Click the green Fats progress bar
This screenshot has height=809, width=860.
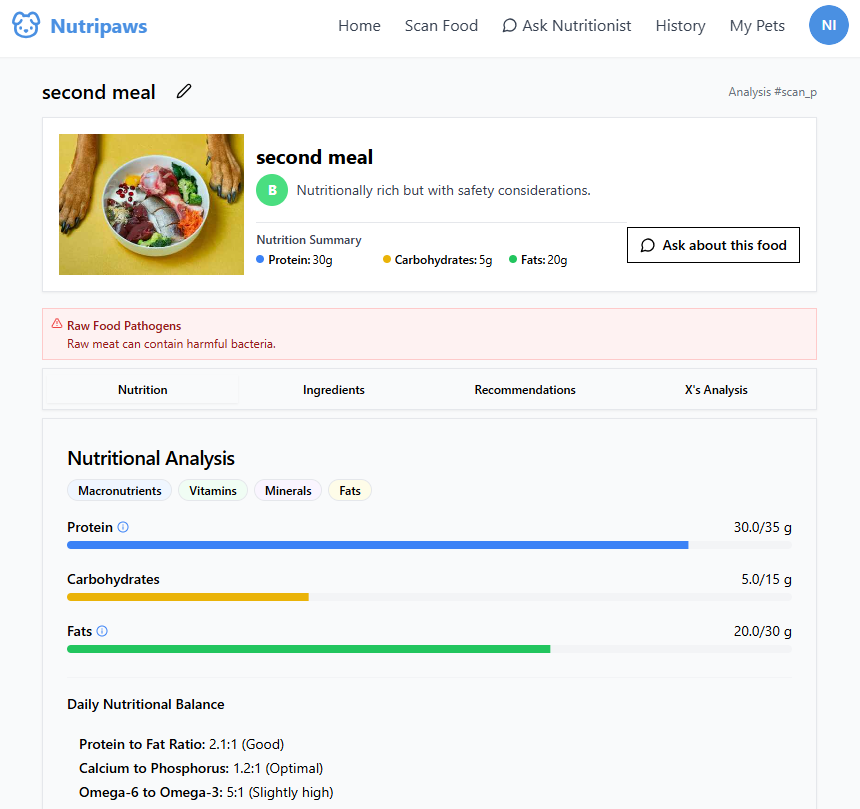click(x=308, y=649)
